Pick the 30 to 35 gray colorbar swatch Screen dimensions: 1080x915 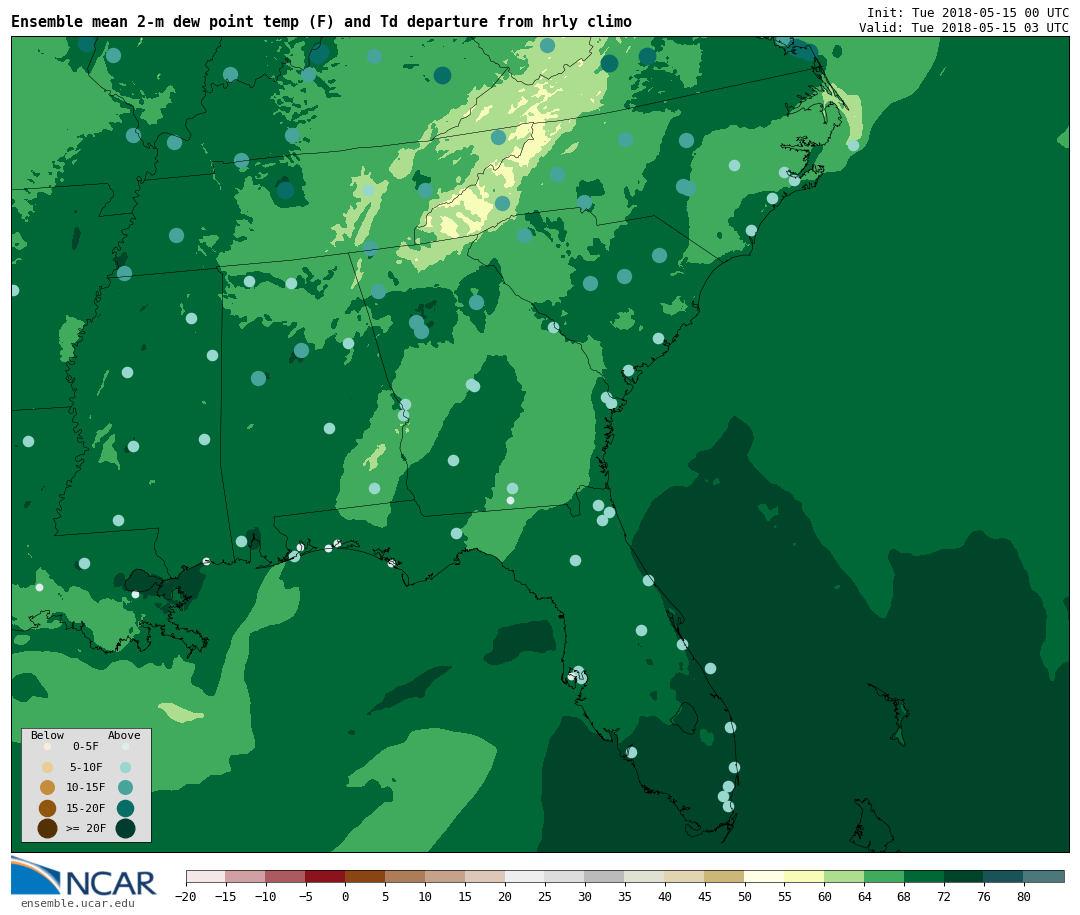(604, 877)
